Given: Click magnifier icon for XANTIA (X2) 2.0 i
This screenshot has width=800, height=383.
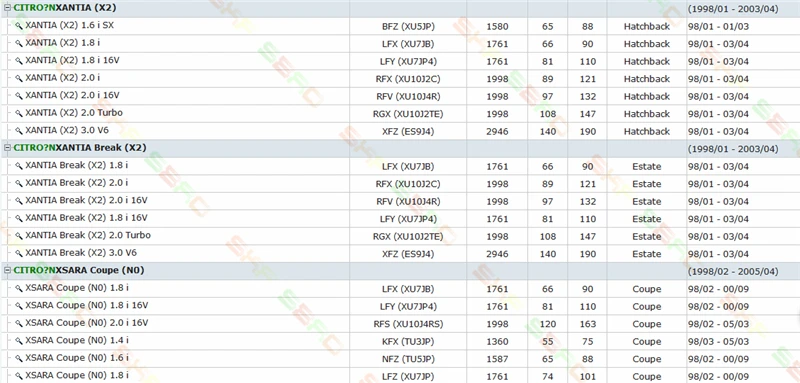Looking at the screenshot, I should tap(19, 79).
